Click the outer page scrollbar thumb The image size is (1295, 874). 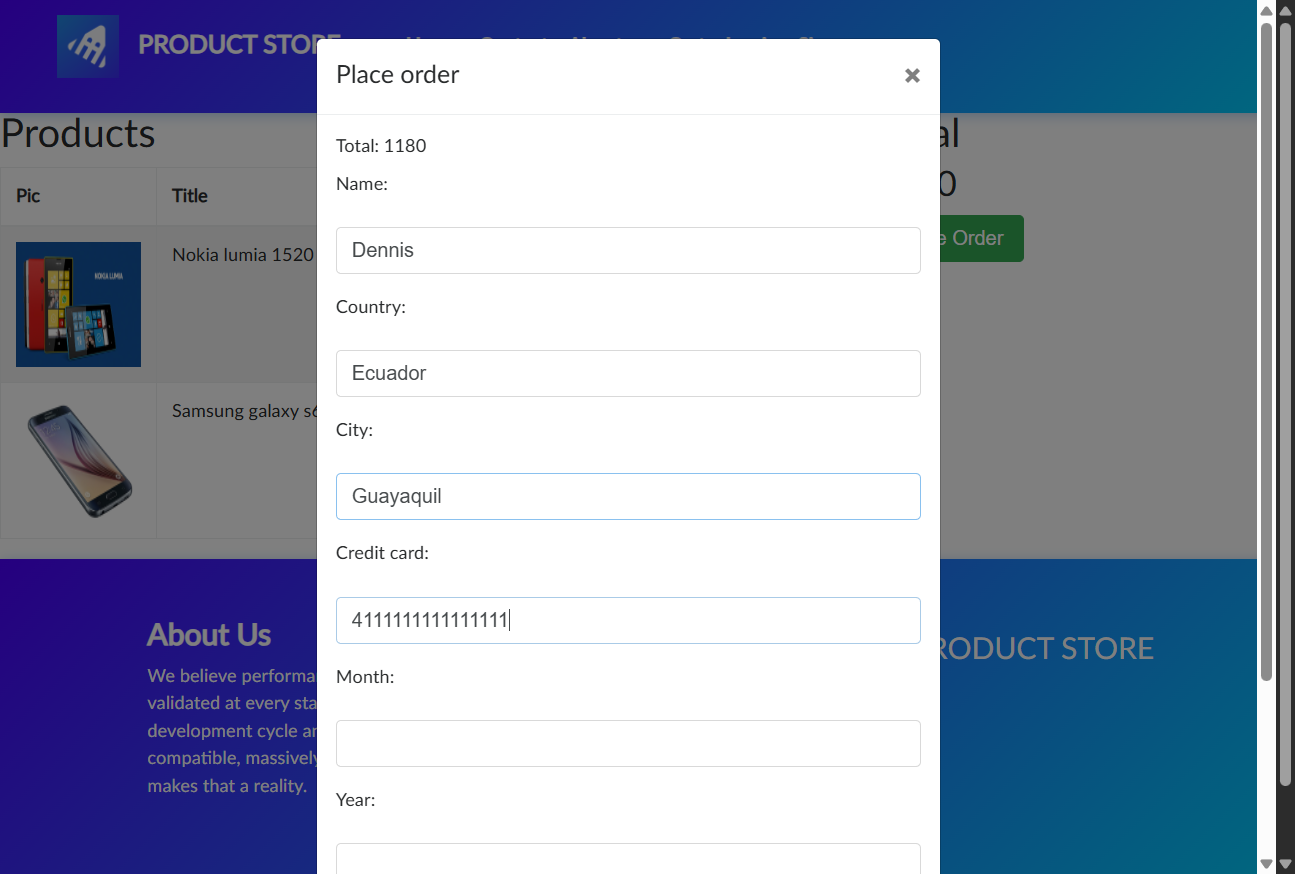(1286, 400)
